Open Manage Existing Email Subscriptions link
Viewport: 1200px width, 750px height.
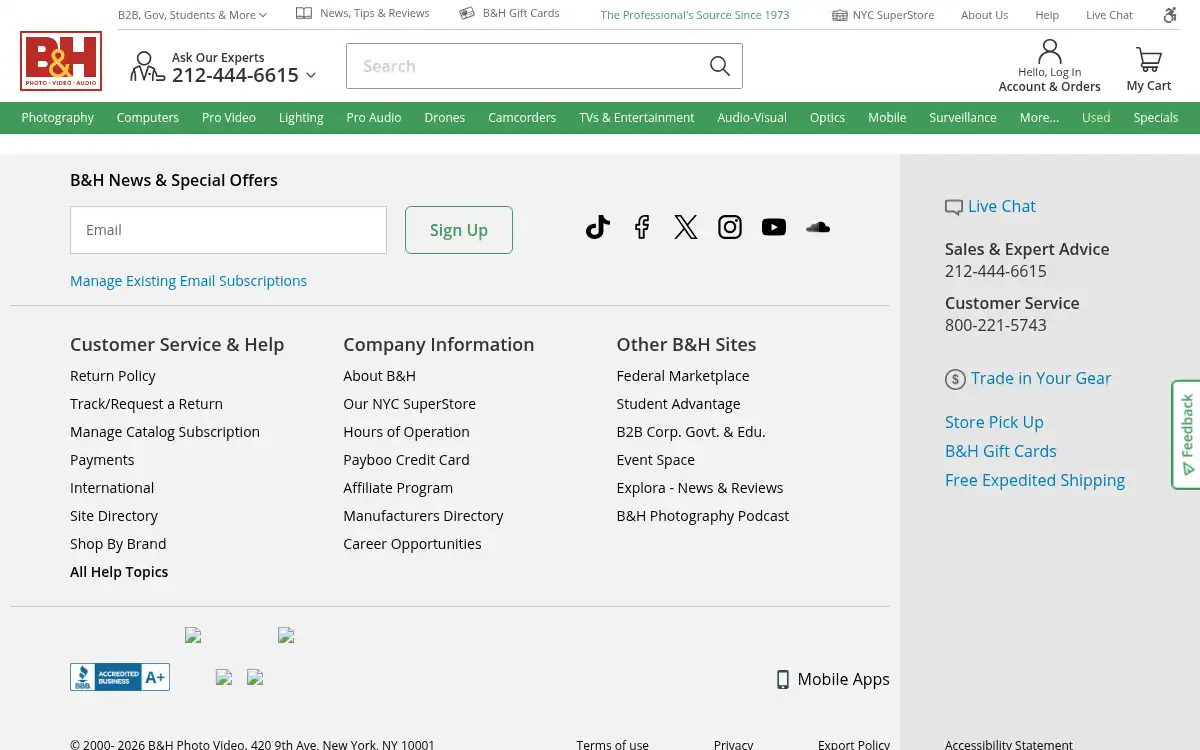point(188,281)
